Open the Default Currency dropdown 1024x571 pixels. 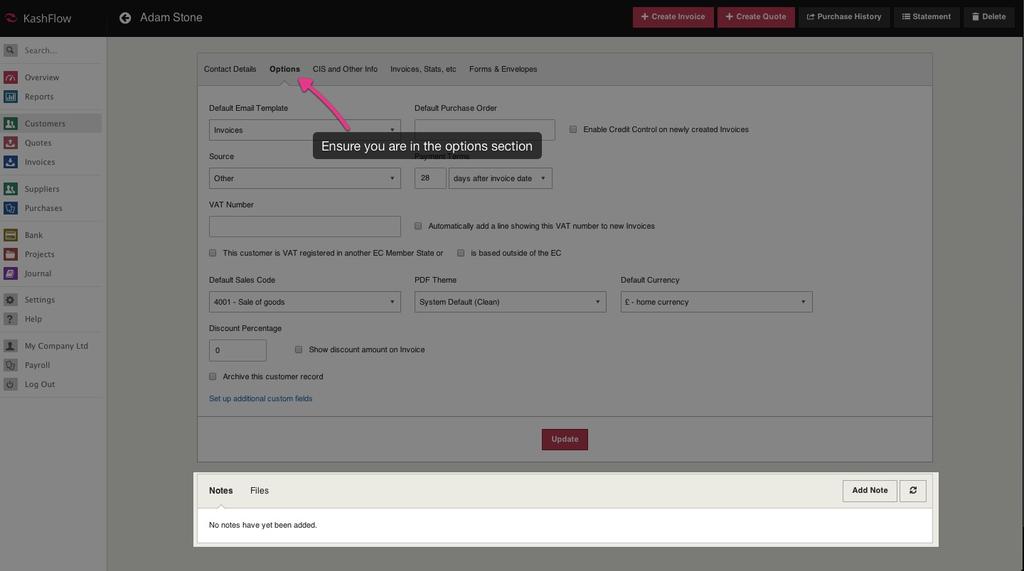(x=716, y=302)
